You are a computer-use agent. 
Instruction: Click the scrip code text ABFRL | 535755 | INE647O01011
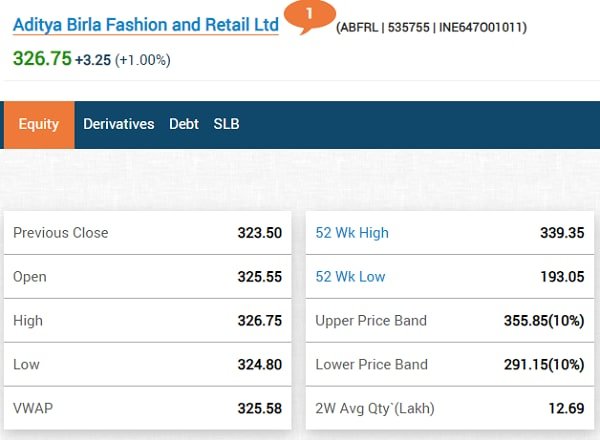(x=431, y=28)
